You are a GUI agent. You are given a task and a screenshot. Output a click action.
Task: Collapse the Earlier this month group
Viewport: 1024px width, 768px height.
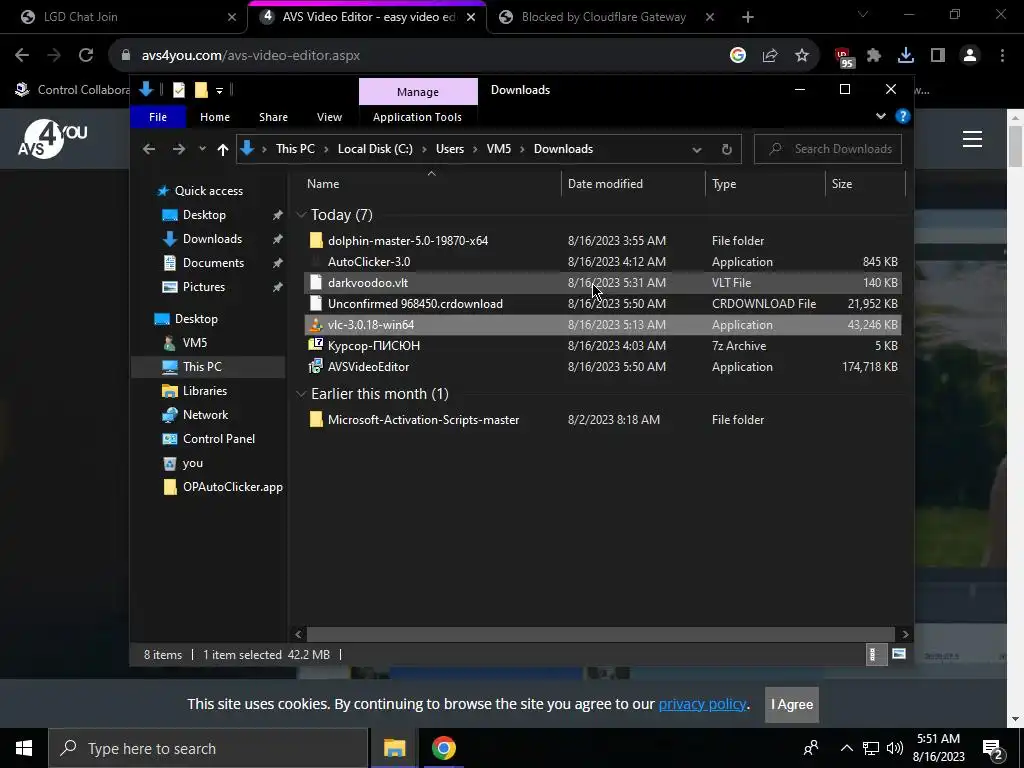[x=301, y=394]
